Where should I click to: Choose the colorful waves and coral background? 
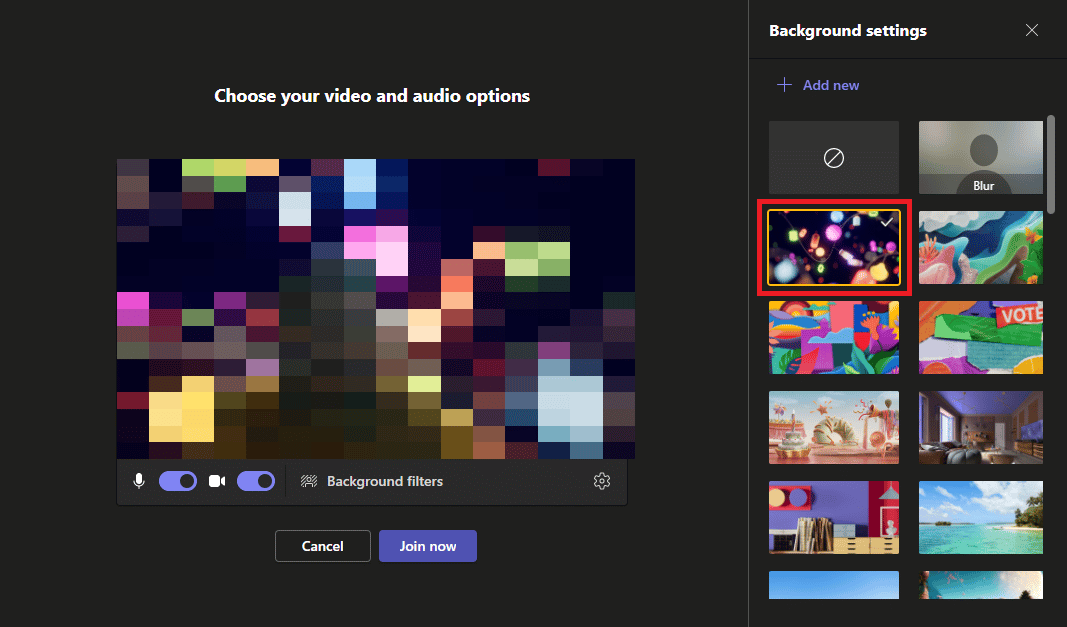[981, 247]
